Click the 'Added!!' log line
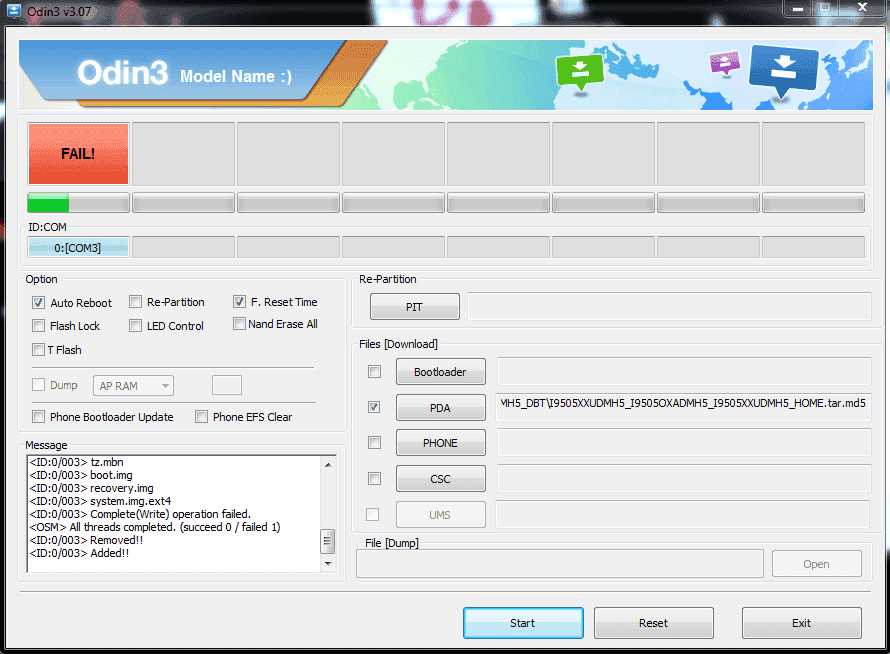 coord(79,553)
